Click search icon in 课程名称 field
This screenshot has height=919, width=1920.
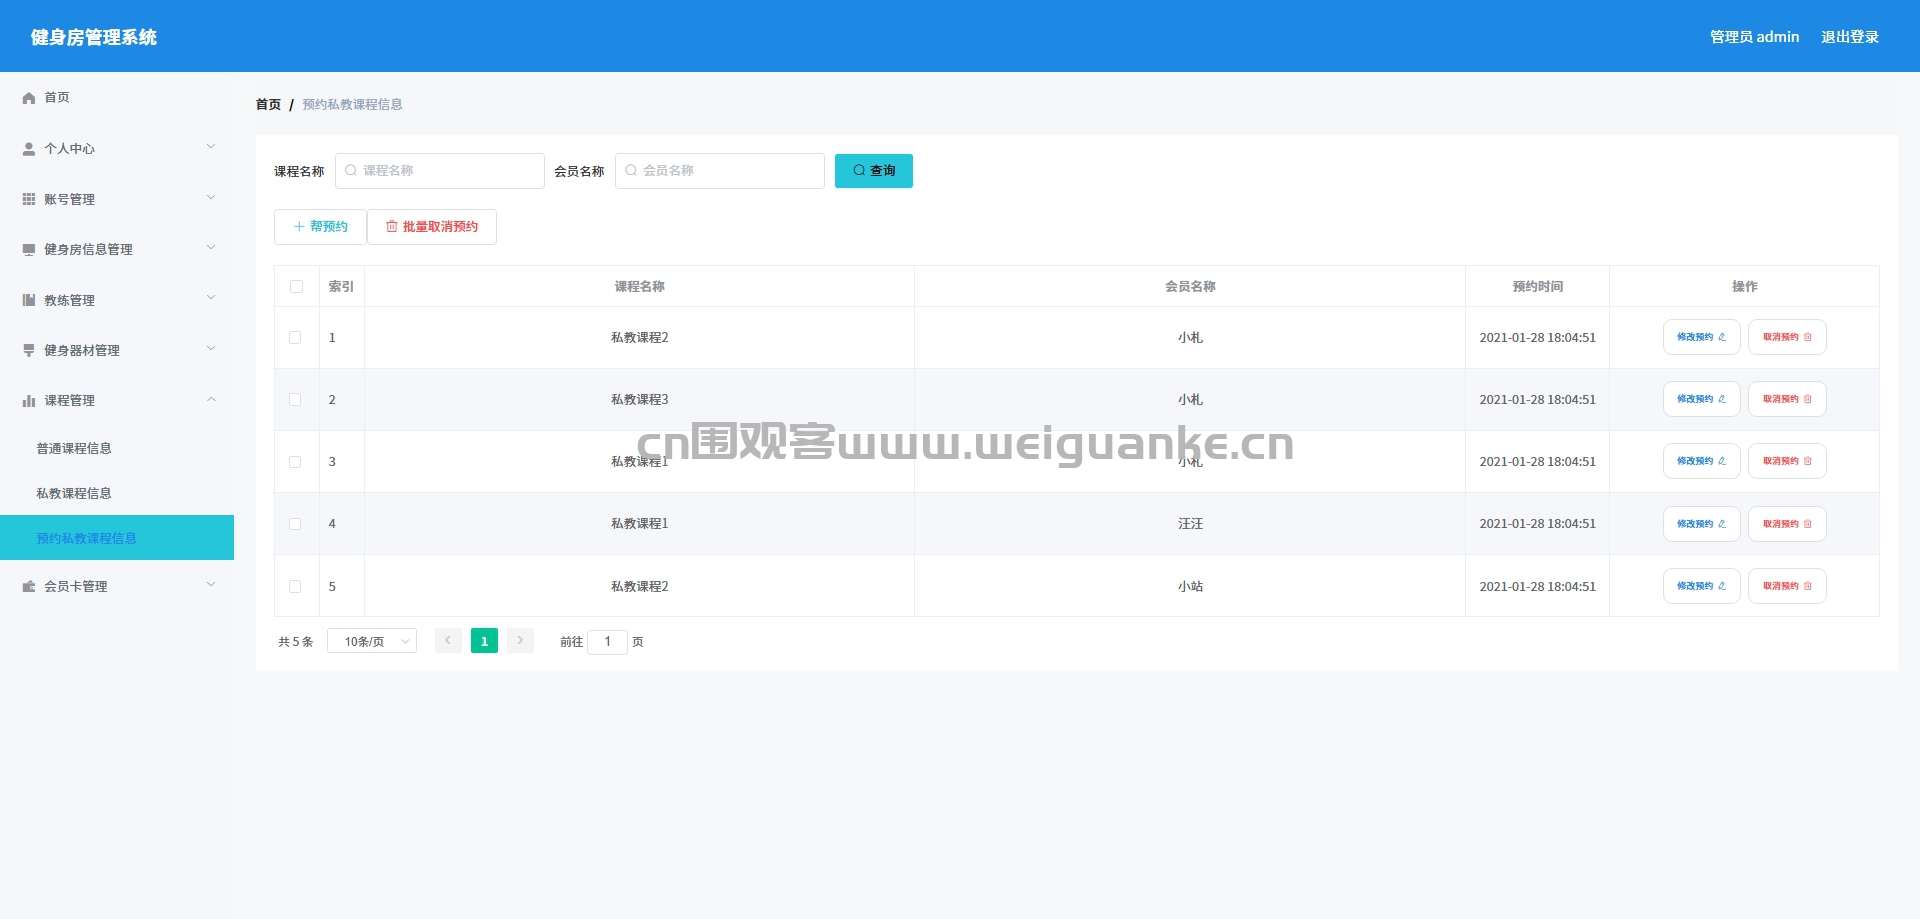coord(351,171)
